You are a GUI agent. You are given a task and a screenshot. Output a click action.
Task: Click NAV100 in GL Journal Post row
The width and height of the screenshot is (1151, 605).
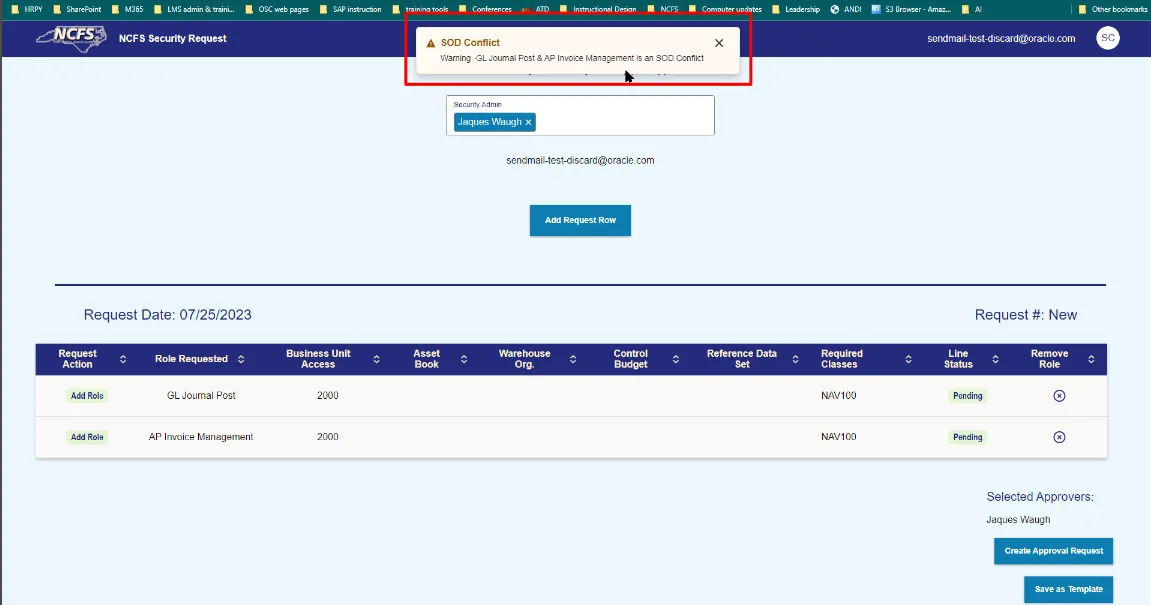(x=839, y=396)
